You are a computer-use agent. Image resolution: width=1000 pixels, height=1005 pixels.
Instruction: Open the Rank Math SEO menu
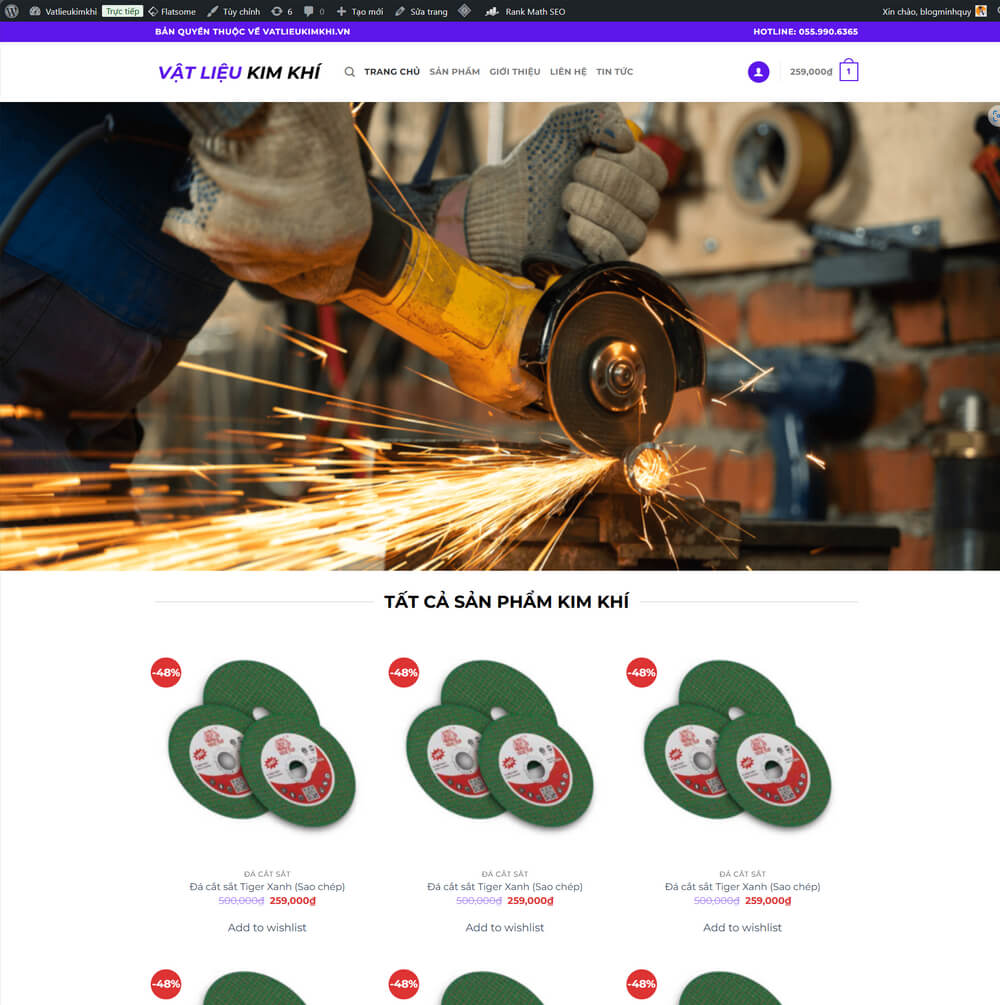(526, 12)
